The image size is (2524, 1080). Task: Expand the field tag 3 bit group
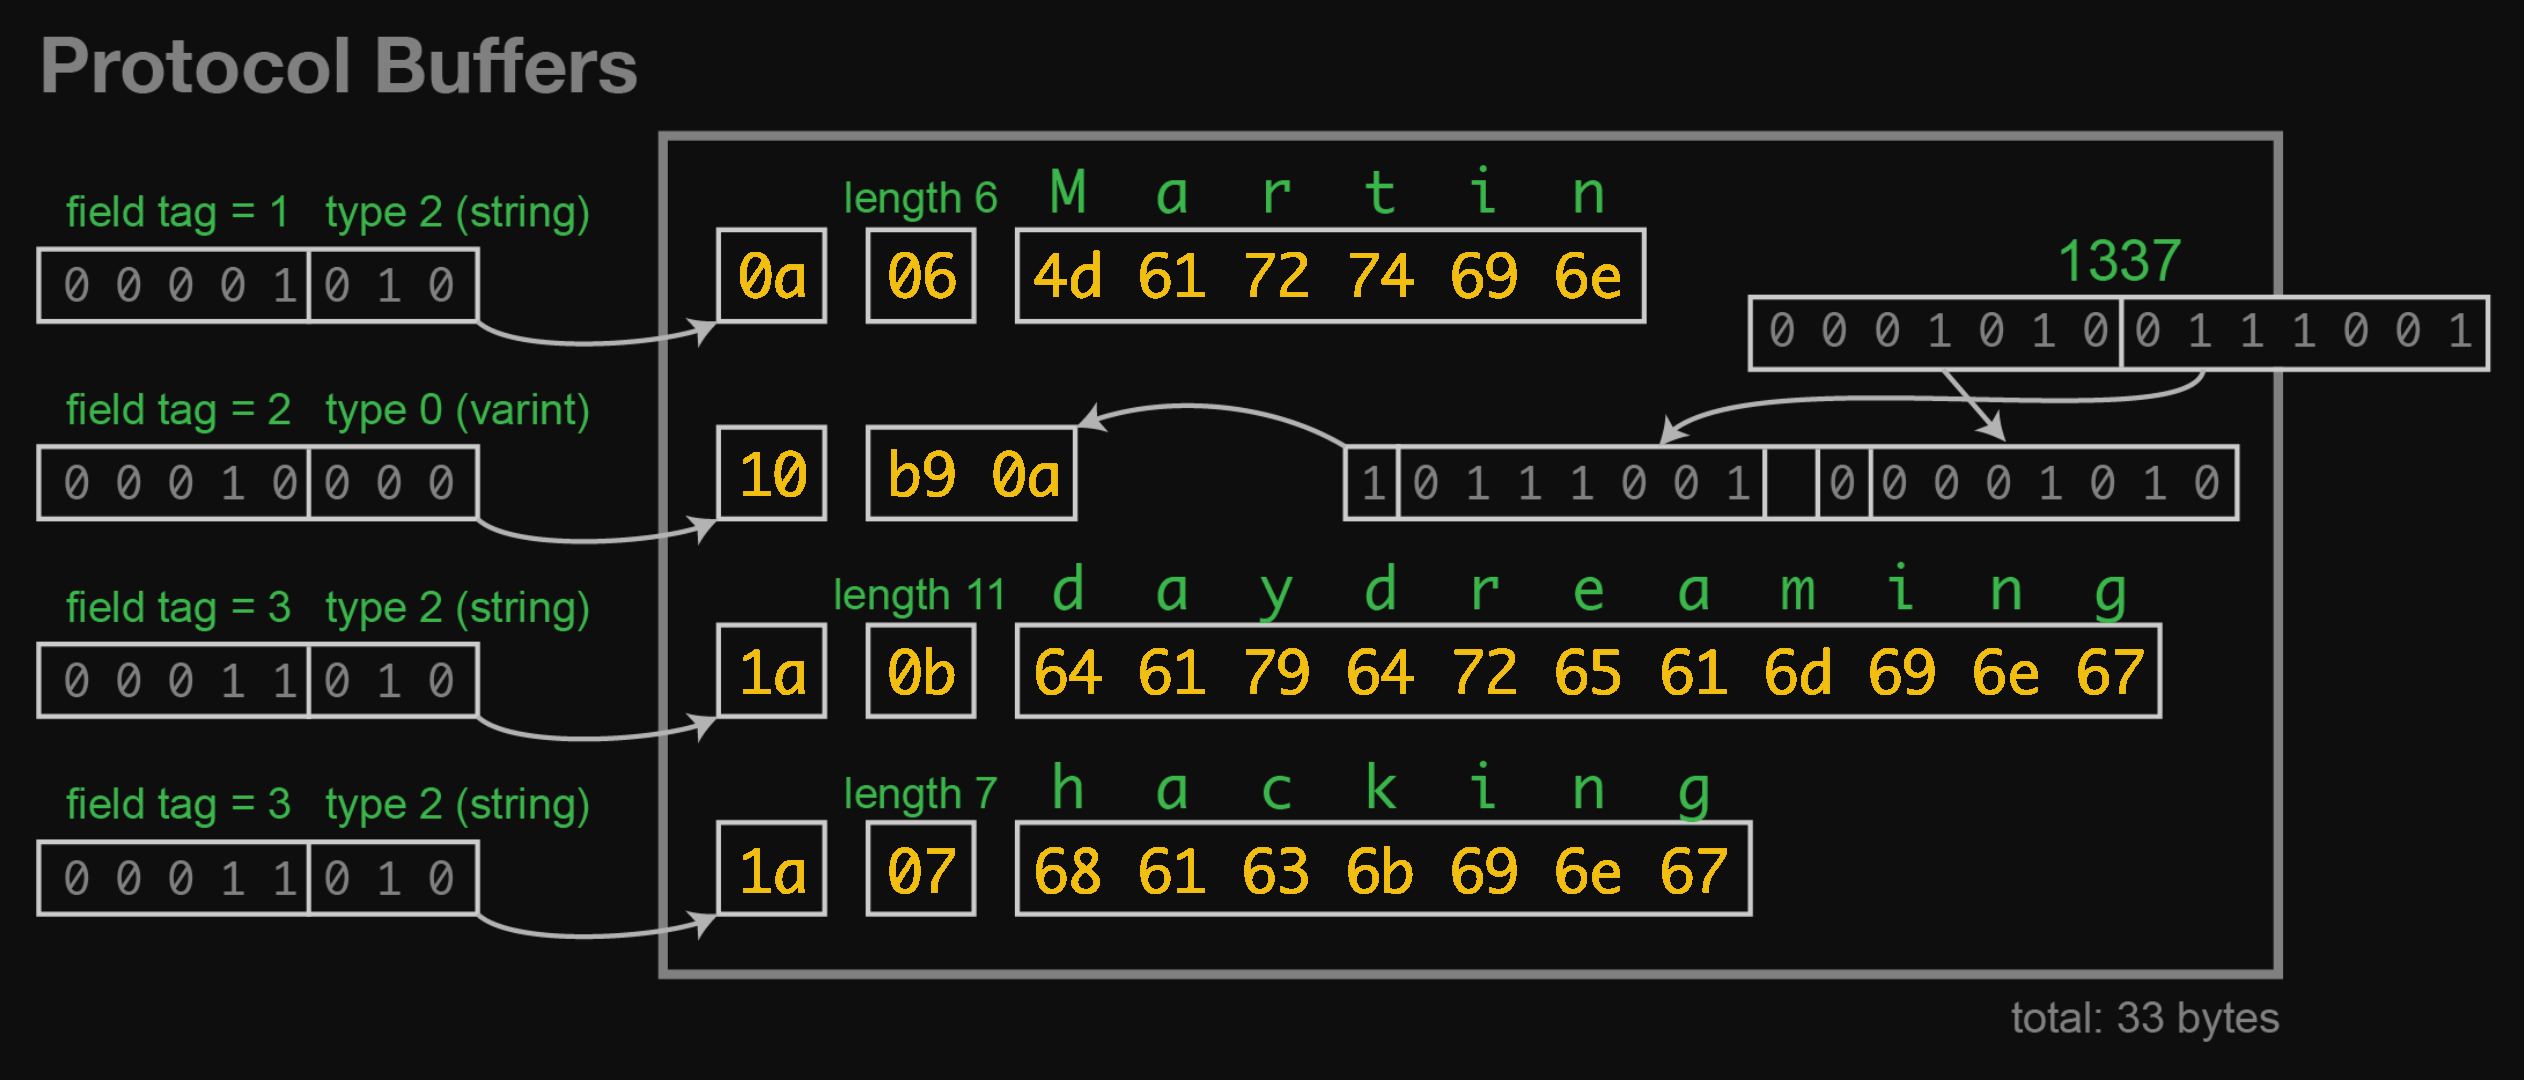pos(172,679)
